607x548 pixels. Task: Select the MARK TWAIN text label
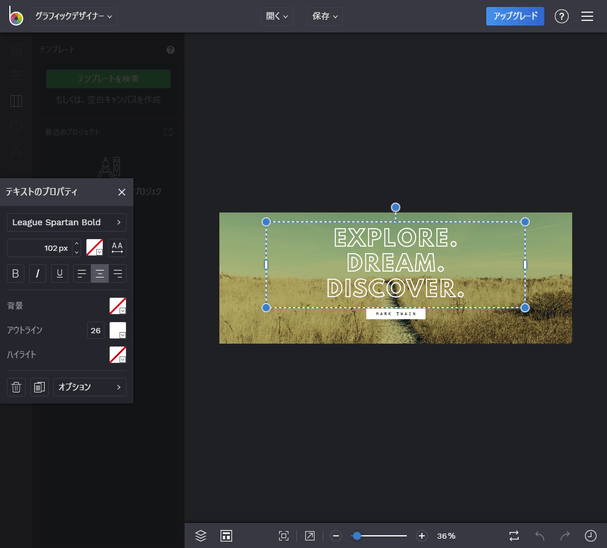(396, 314)
